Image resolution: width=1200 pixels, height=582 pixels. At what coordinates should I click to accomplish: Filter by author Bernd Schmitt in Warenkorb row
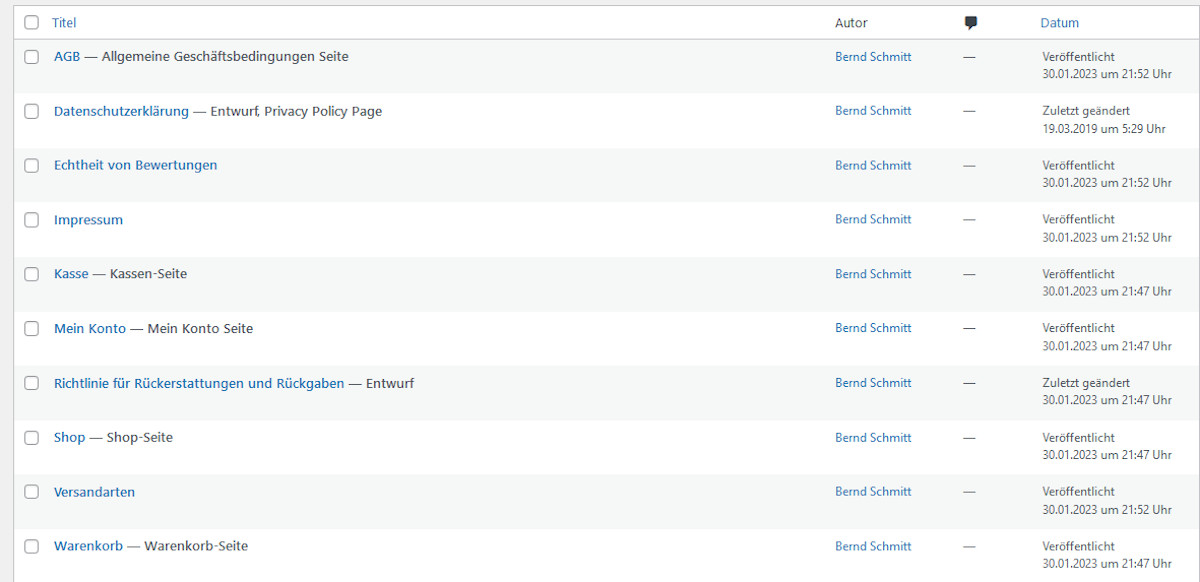tap(873, 546)
